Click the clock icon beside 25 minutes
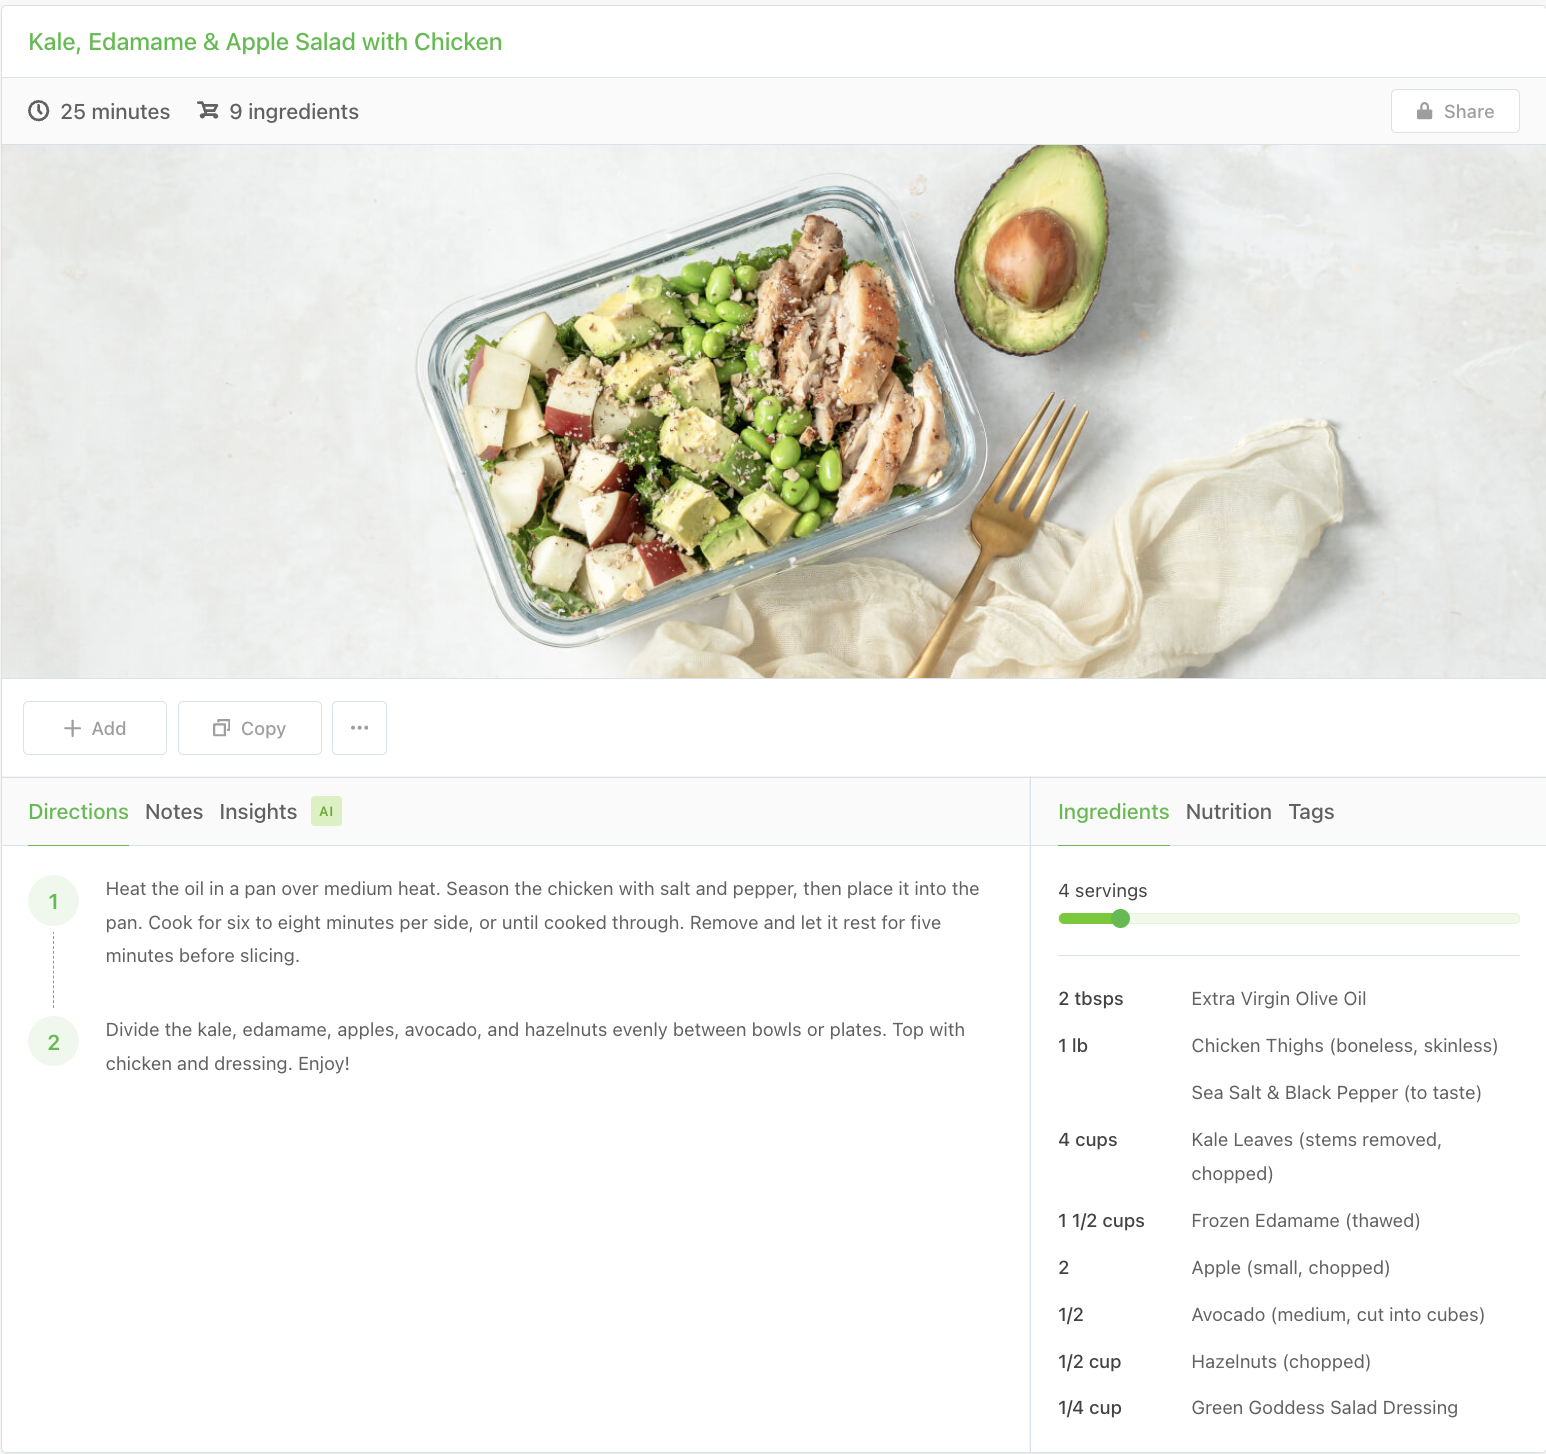Image resolution: width=1546 pixels, height=1454 pixels. [39, 111]
